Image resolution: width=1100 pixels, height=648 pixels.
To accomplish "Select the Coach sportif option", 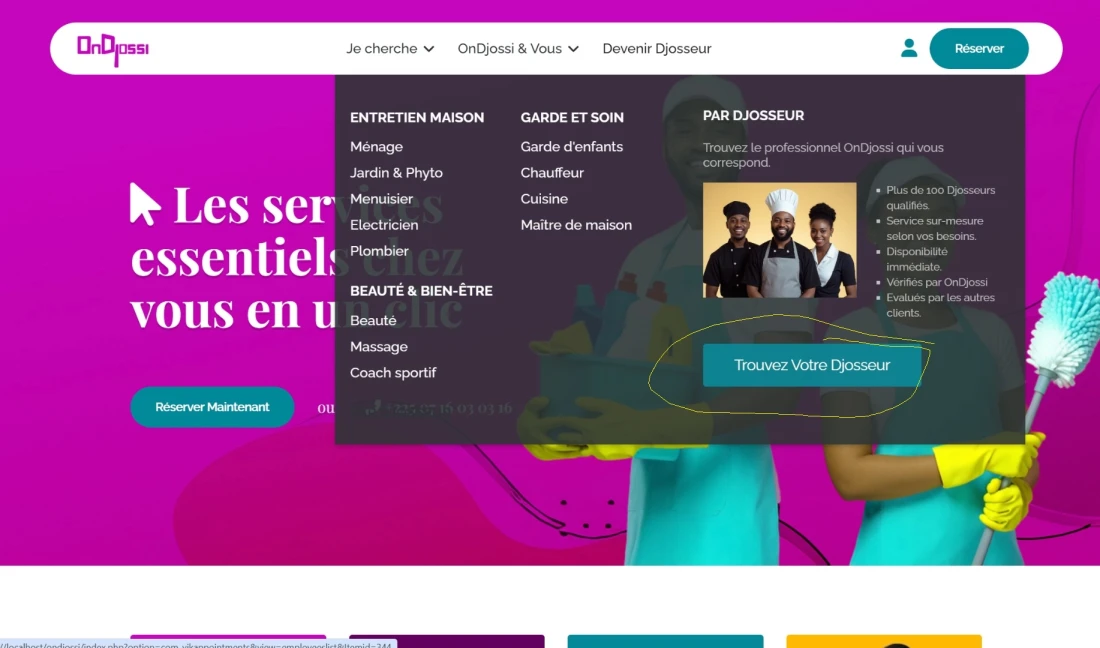I will 393,373.
